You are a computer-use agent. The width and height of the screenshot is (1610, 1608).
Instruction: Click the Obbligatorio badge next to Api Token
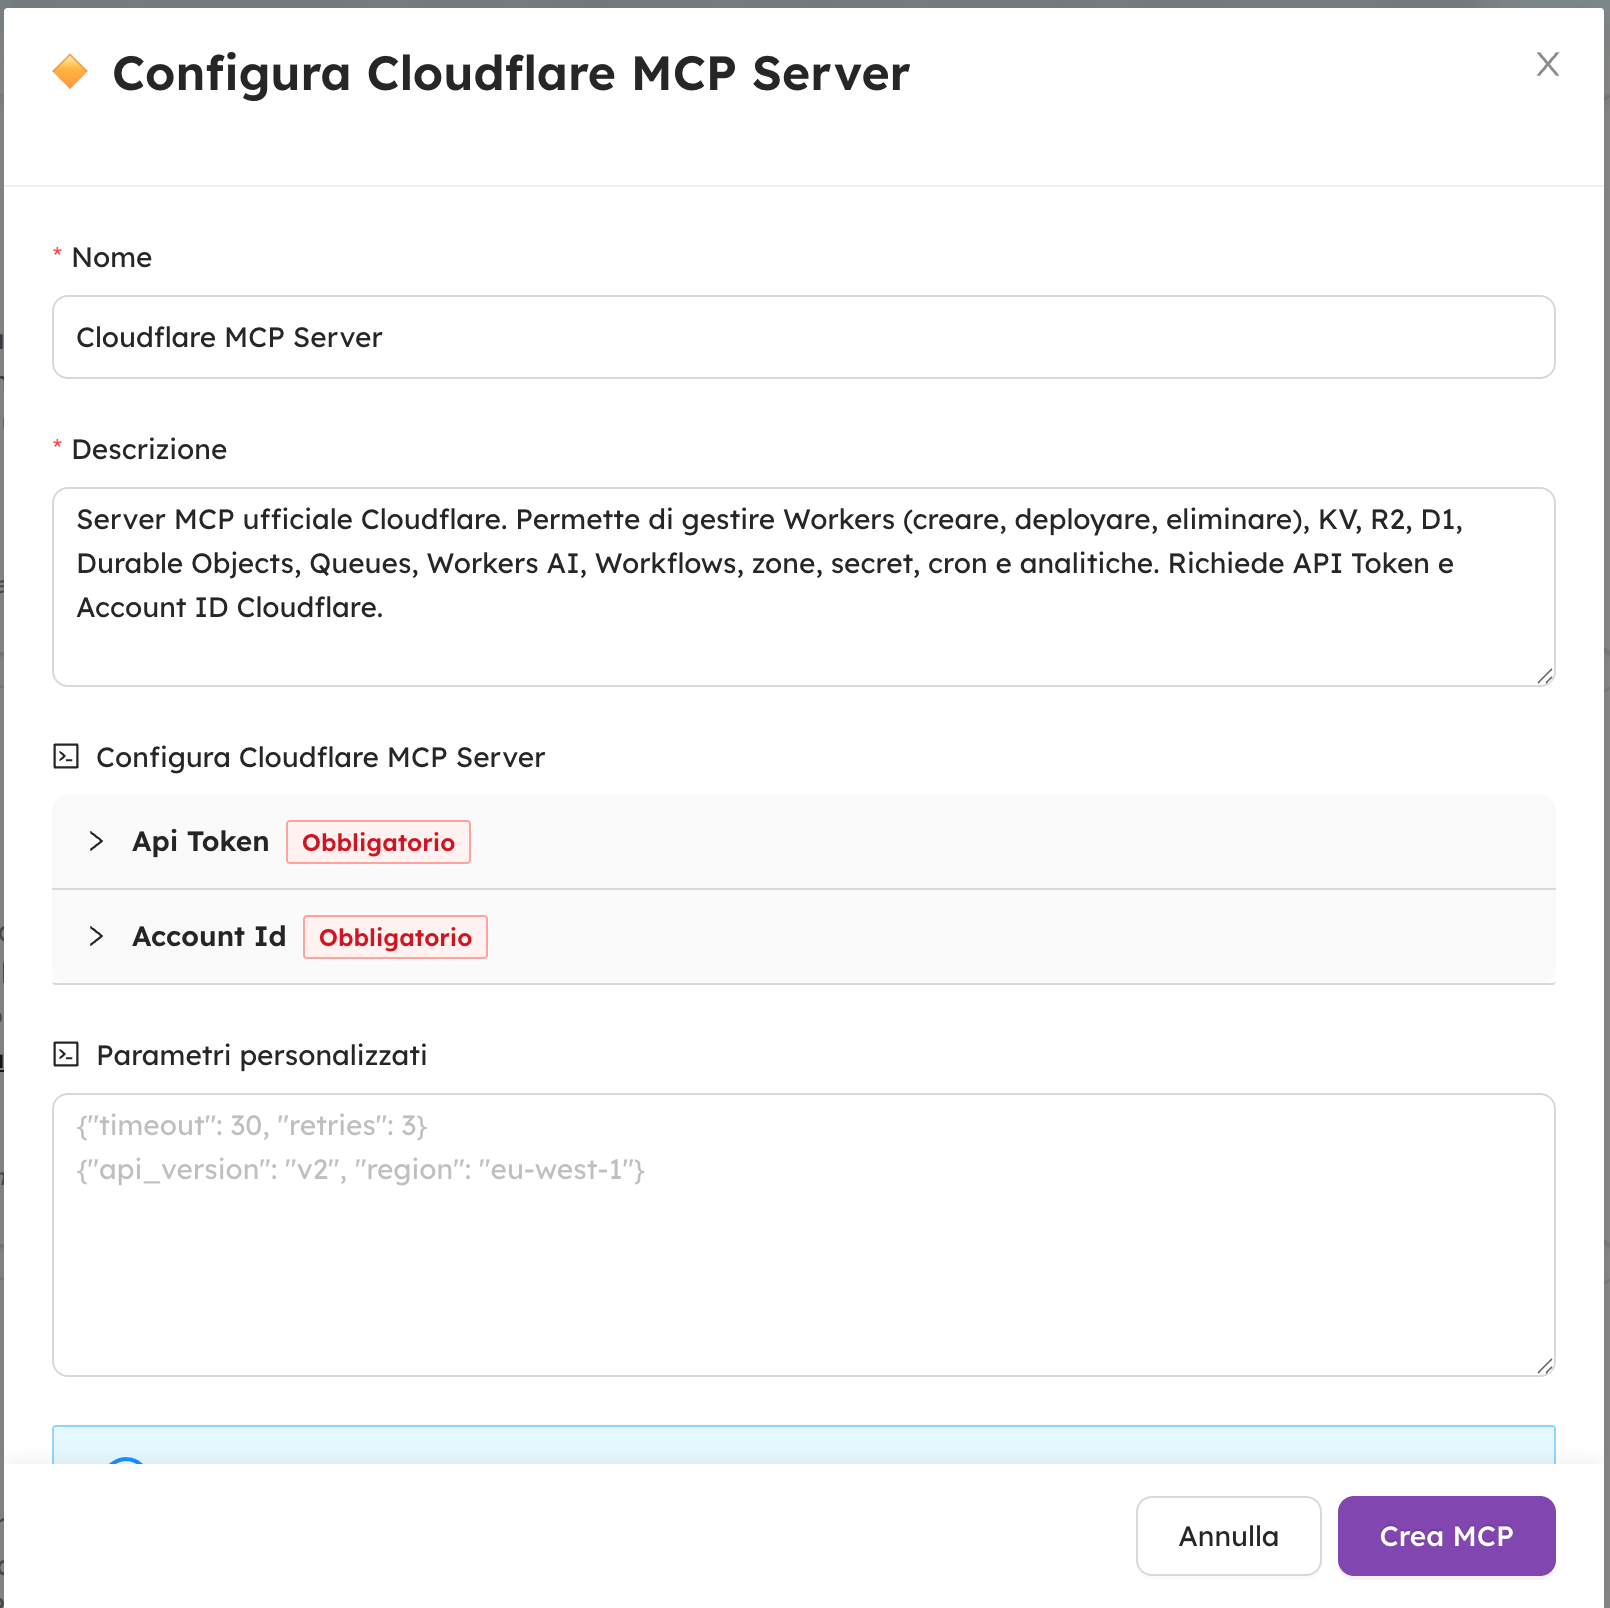tap(378, 842)
